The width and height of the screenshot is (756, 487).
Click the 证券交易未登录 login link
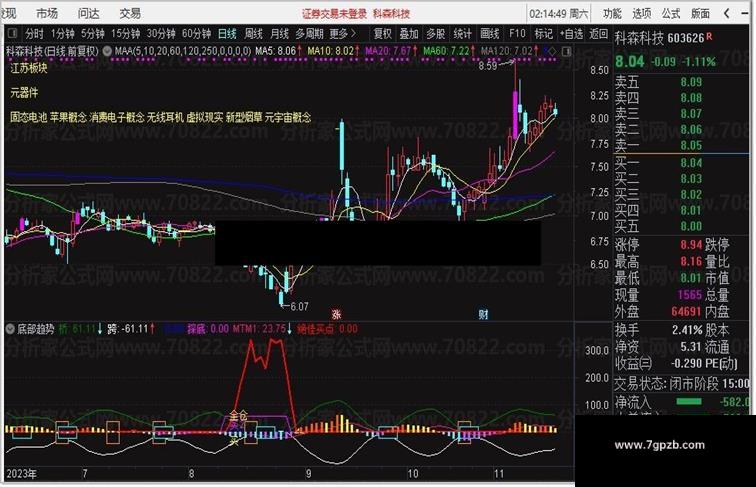coord(334,14)
